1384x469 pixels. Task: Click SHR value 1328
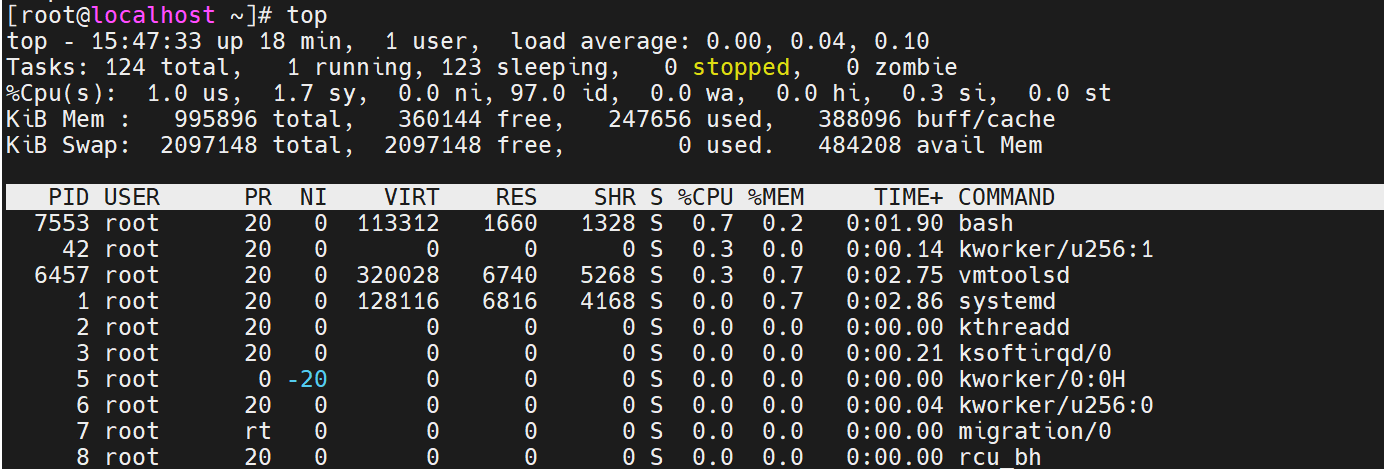tap(607, 223)
